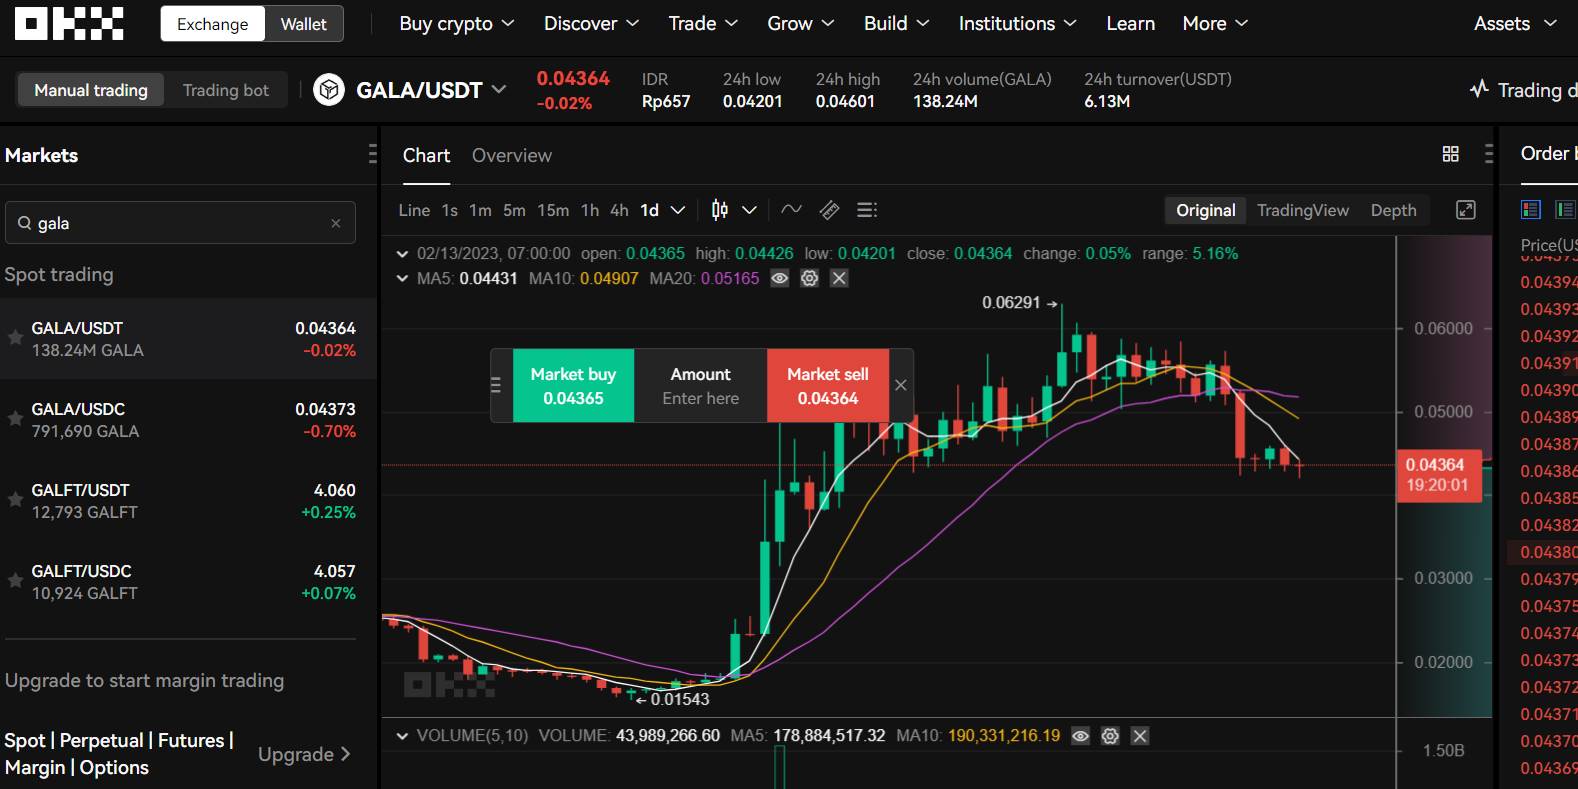Favorite the GALFT/USDC pair star
The image size is (1578, 789).
pos(15,581)
